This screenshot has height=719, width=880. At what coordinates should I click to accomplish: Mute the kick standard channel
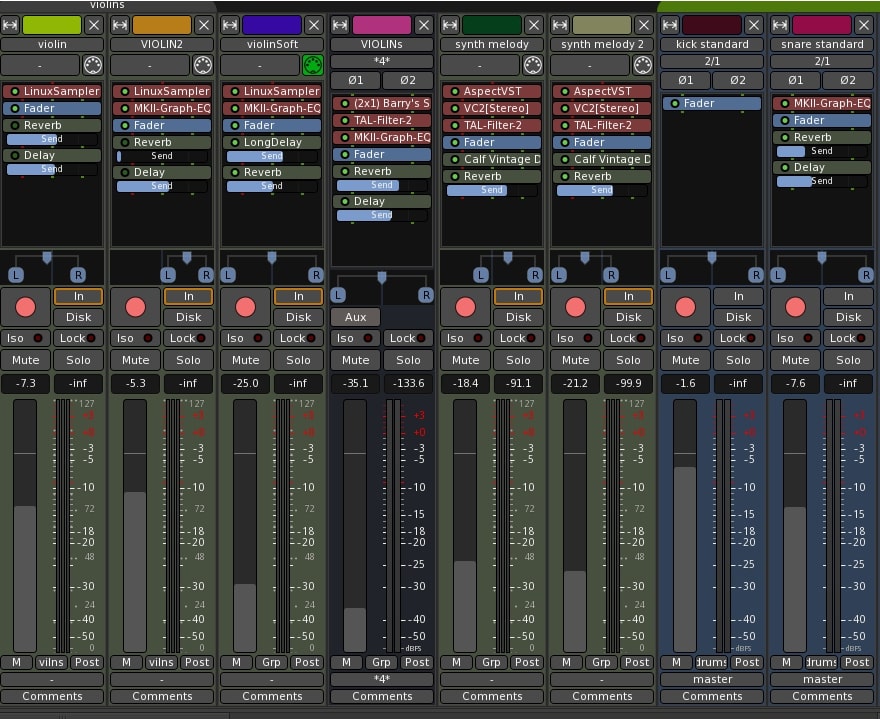pyautogui.click(x=685, y=360)
